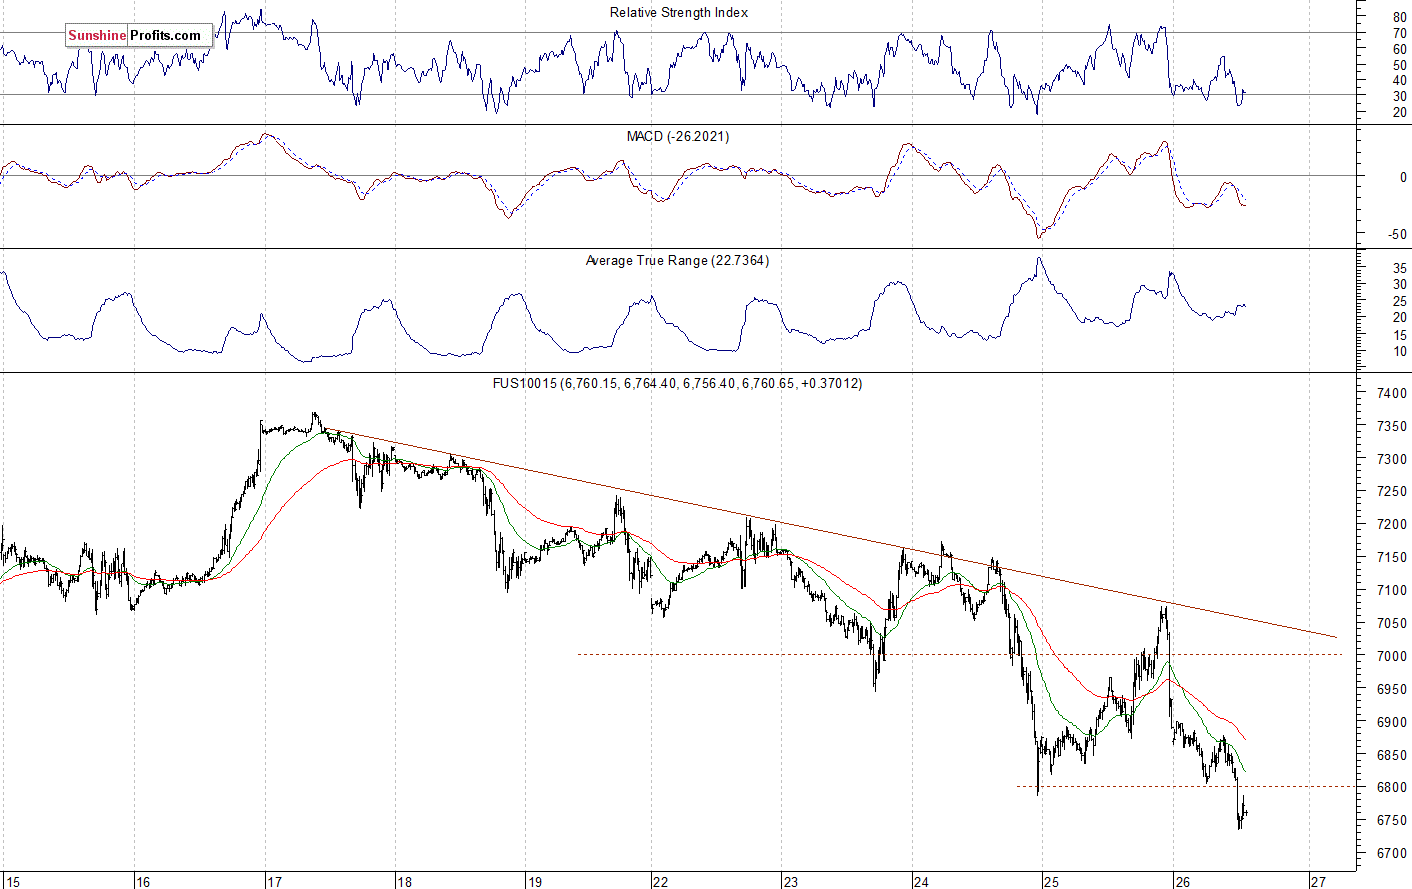Click the RSI axis value 70
Viewport: 1412px width, 889px height.
pos(1399,34)
